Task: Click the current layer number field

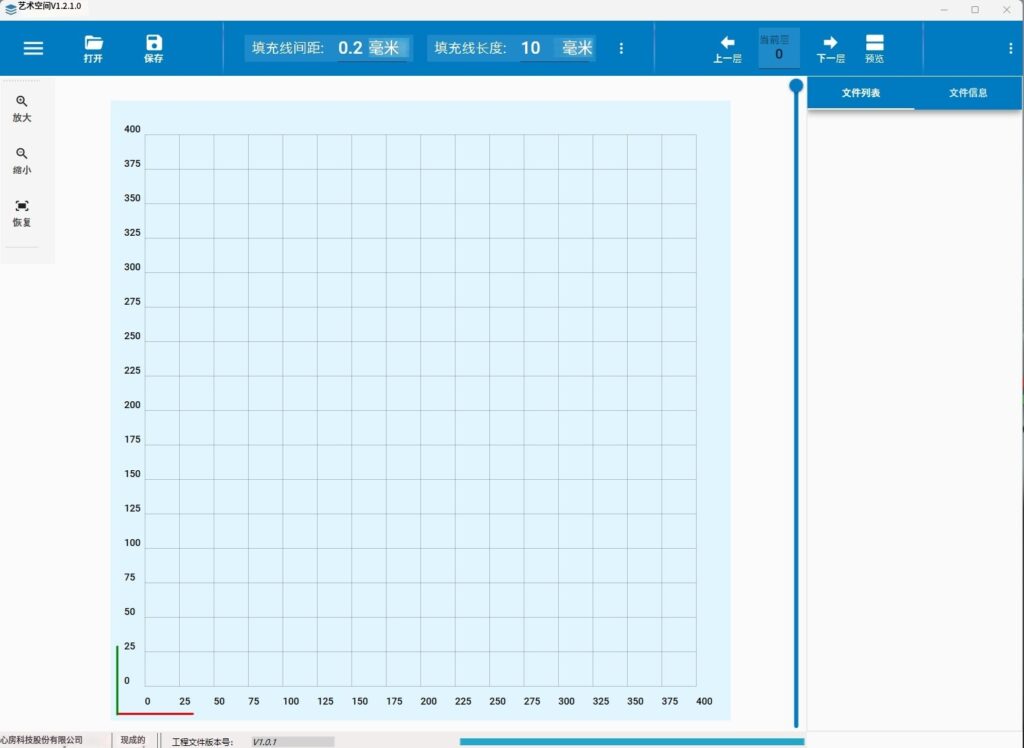Action: coord(778,49)
